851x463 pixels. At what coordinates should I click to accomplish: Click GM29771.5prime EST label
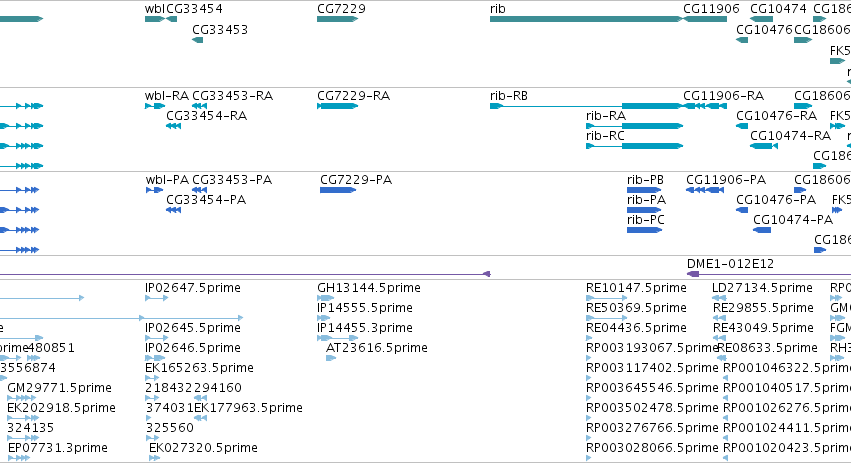[59, 389]
